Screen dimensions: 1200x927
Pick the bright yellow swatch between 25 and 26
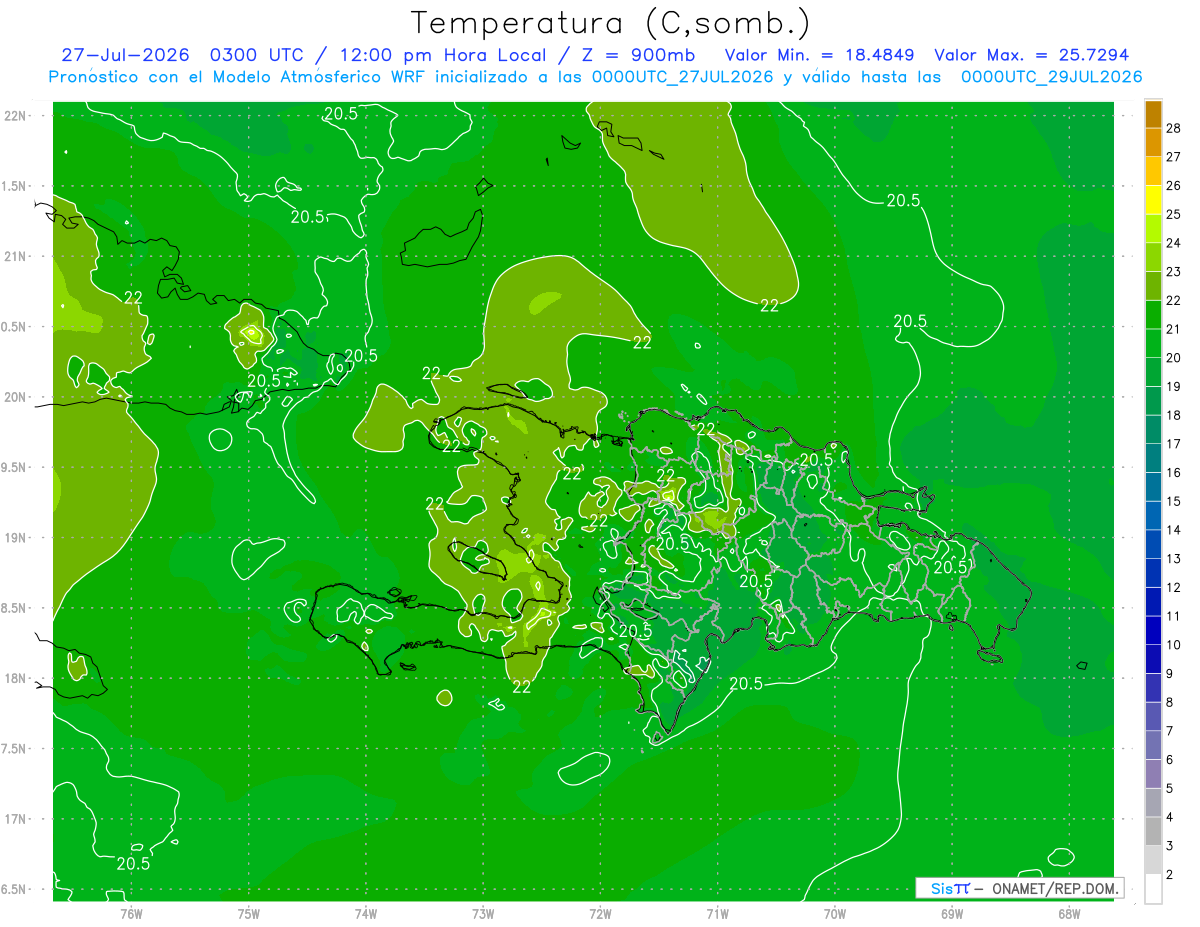point(1153,200)
